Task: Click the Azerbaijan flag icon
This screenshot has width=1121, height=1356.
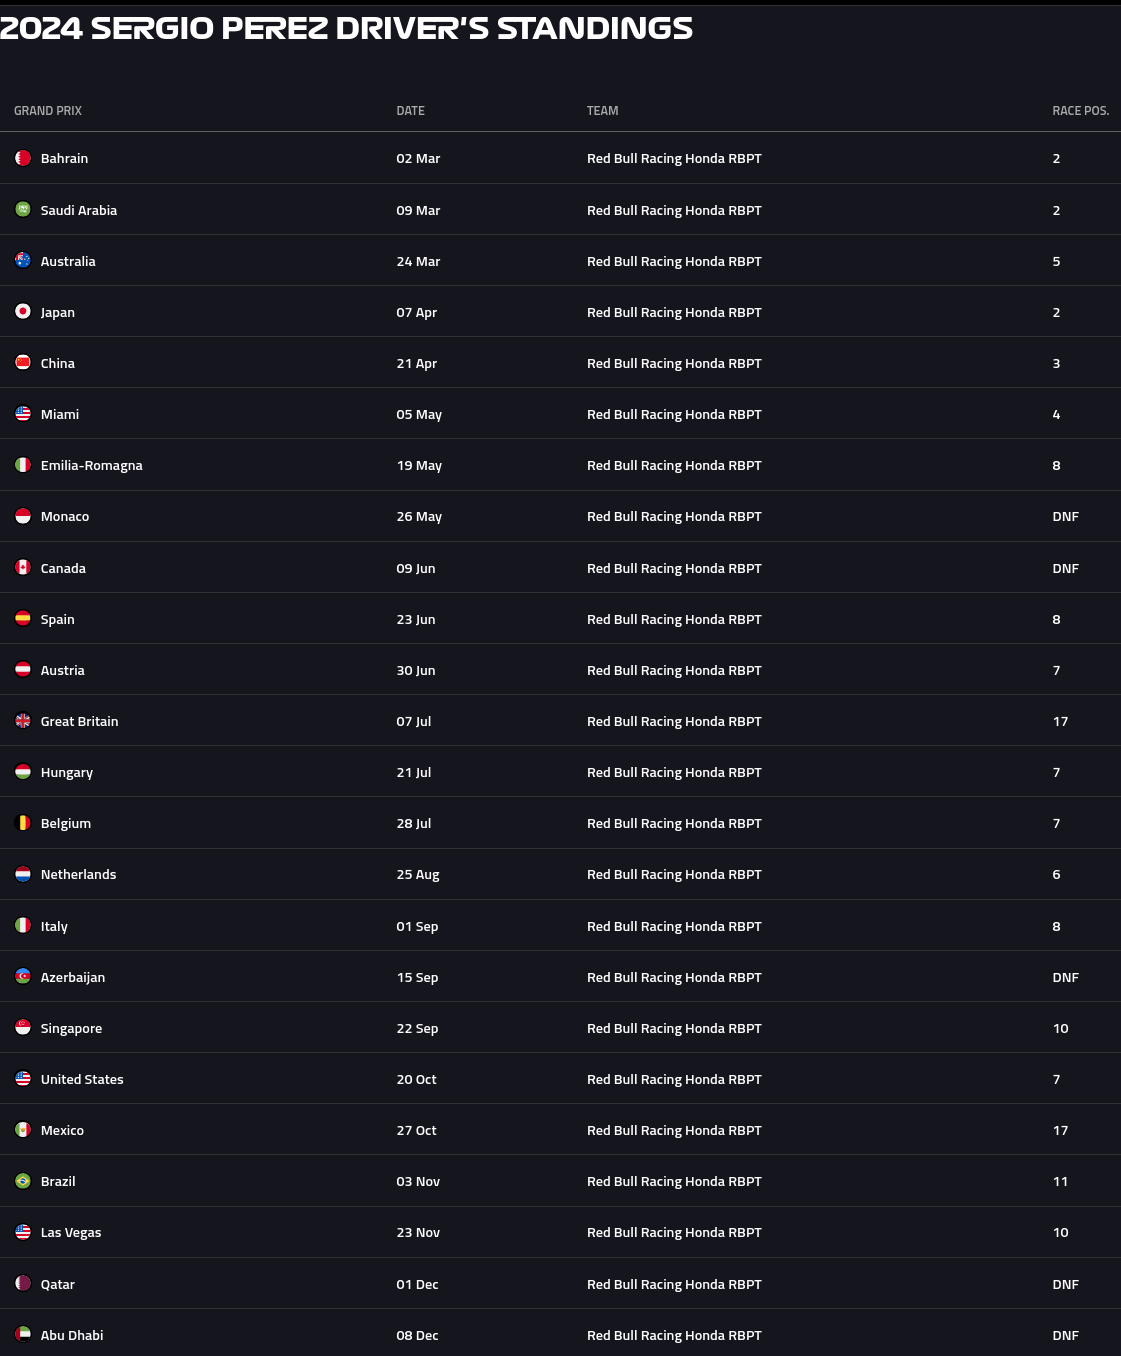Action: pos(23,976)
